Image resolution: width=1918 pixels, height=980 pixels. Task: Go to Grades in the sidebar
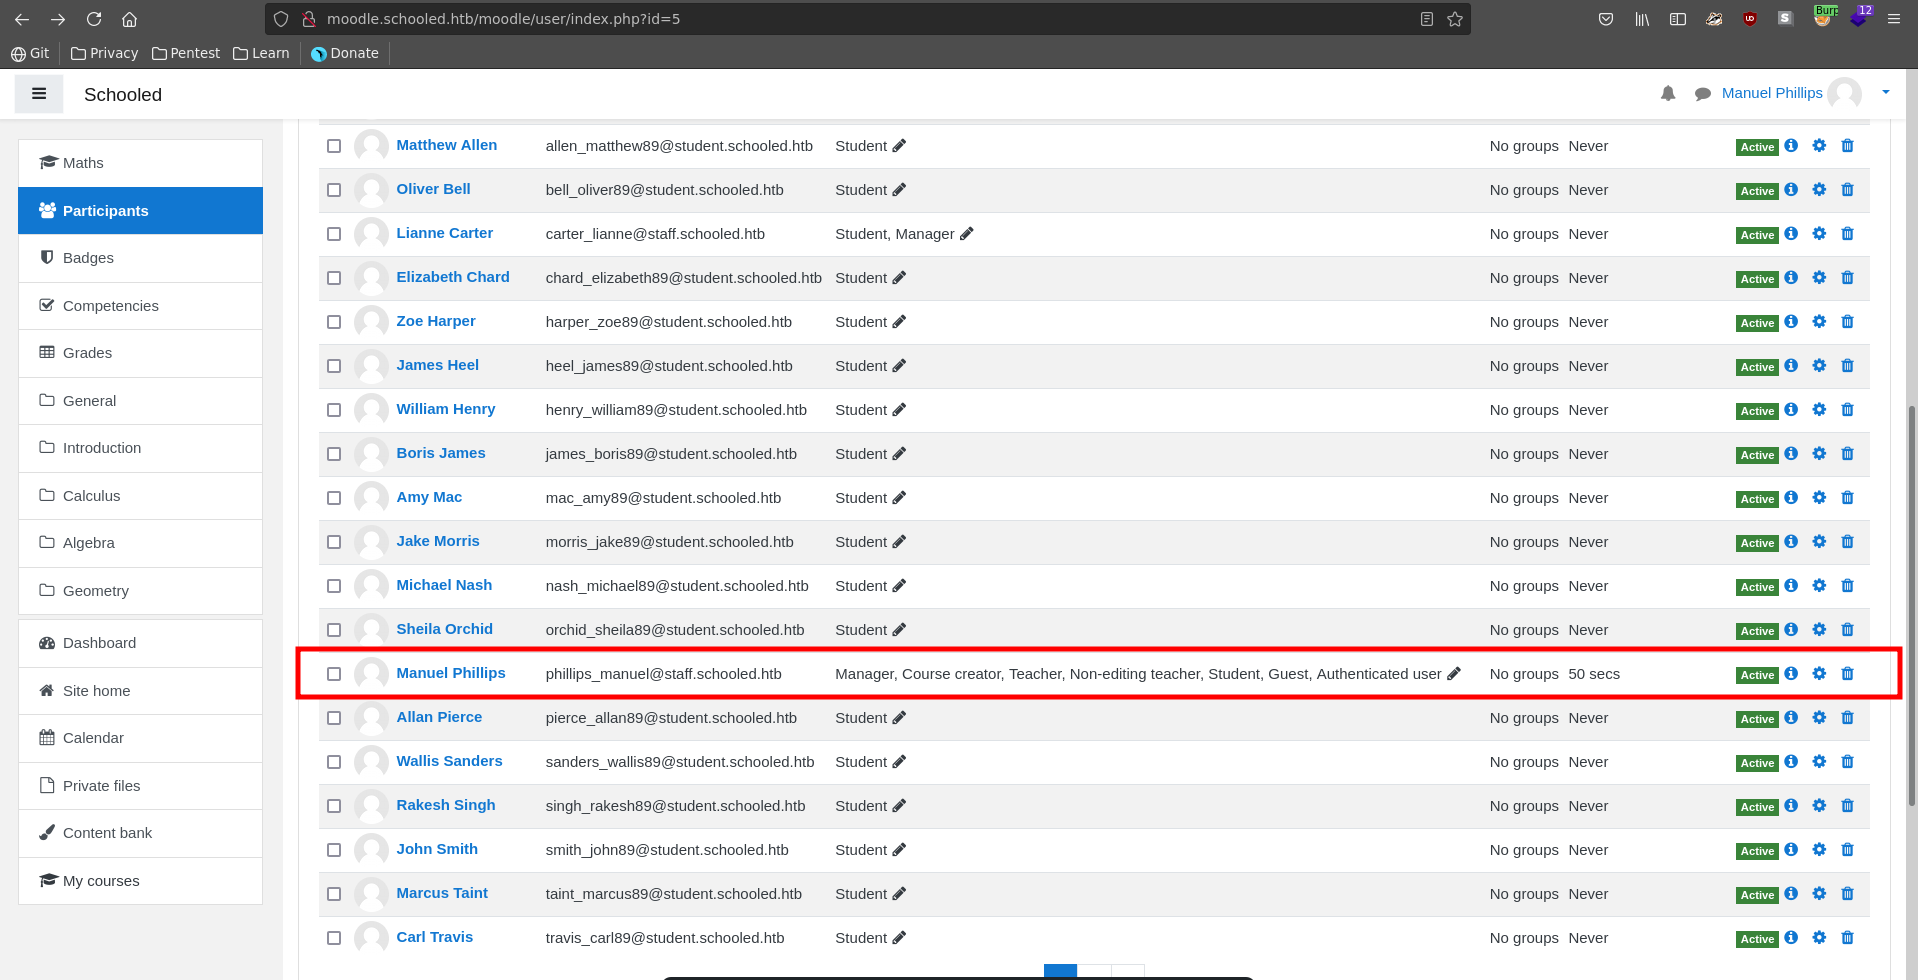click(87, 353)
